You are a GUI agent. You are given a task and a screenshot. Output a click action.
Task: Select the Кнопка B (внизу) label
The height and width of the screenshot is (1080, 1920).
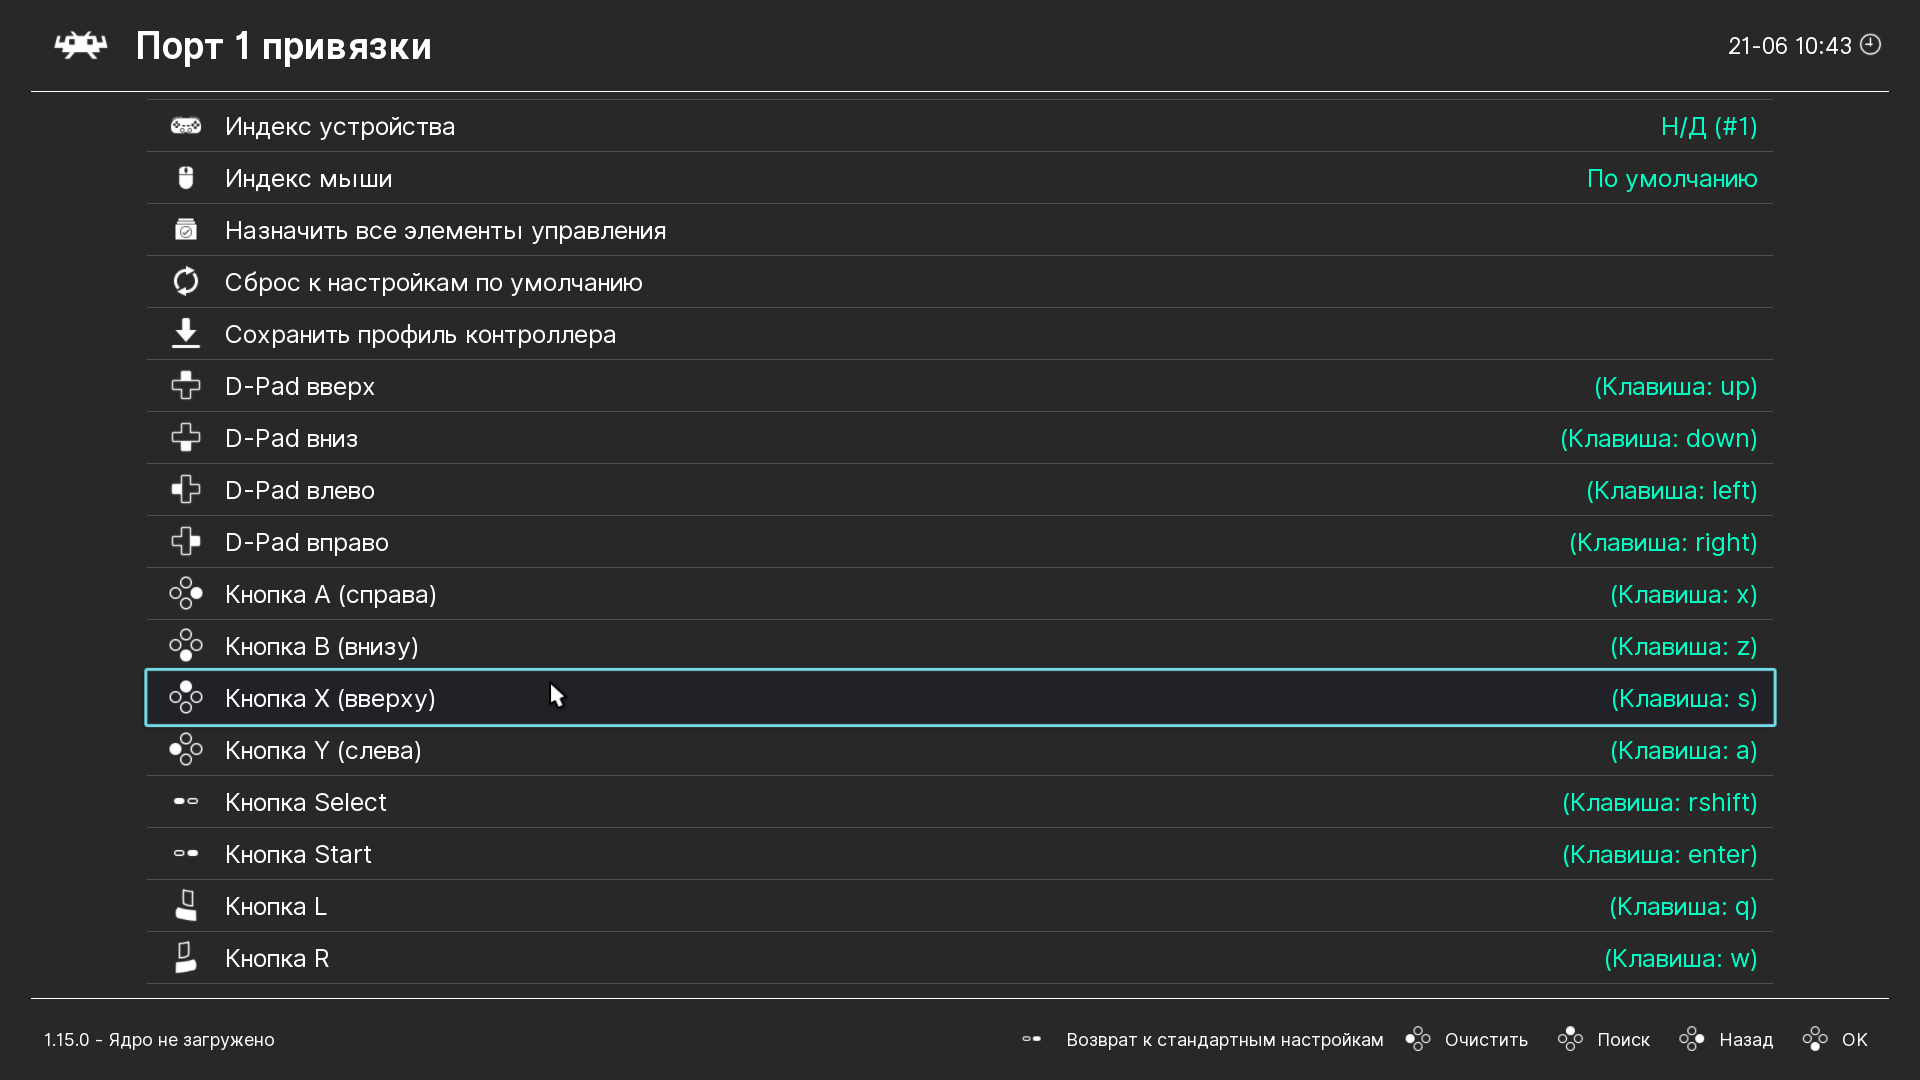coord(322,646)
